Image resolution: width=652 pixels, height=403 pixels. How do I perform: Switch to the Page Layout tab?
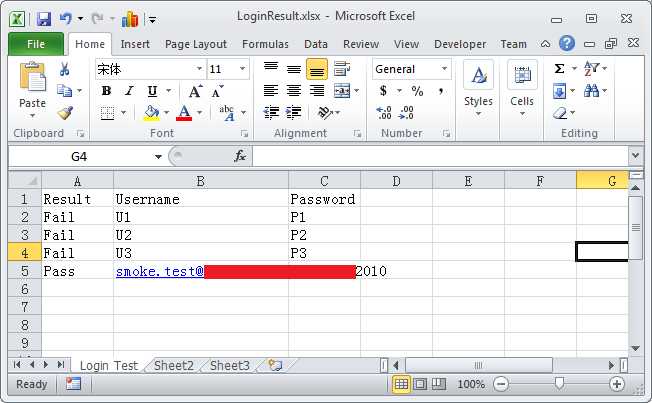pos(196,44)
